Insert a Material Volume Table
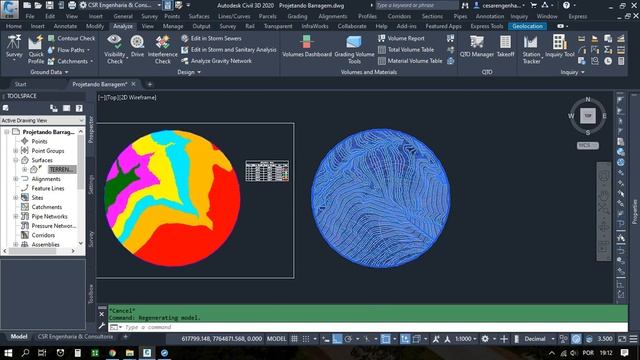The image size is (640, 360). tap(410, 61)
